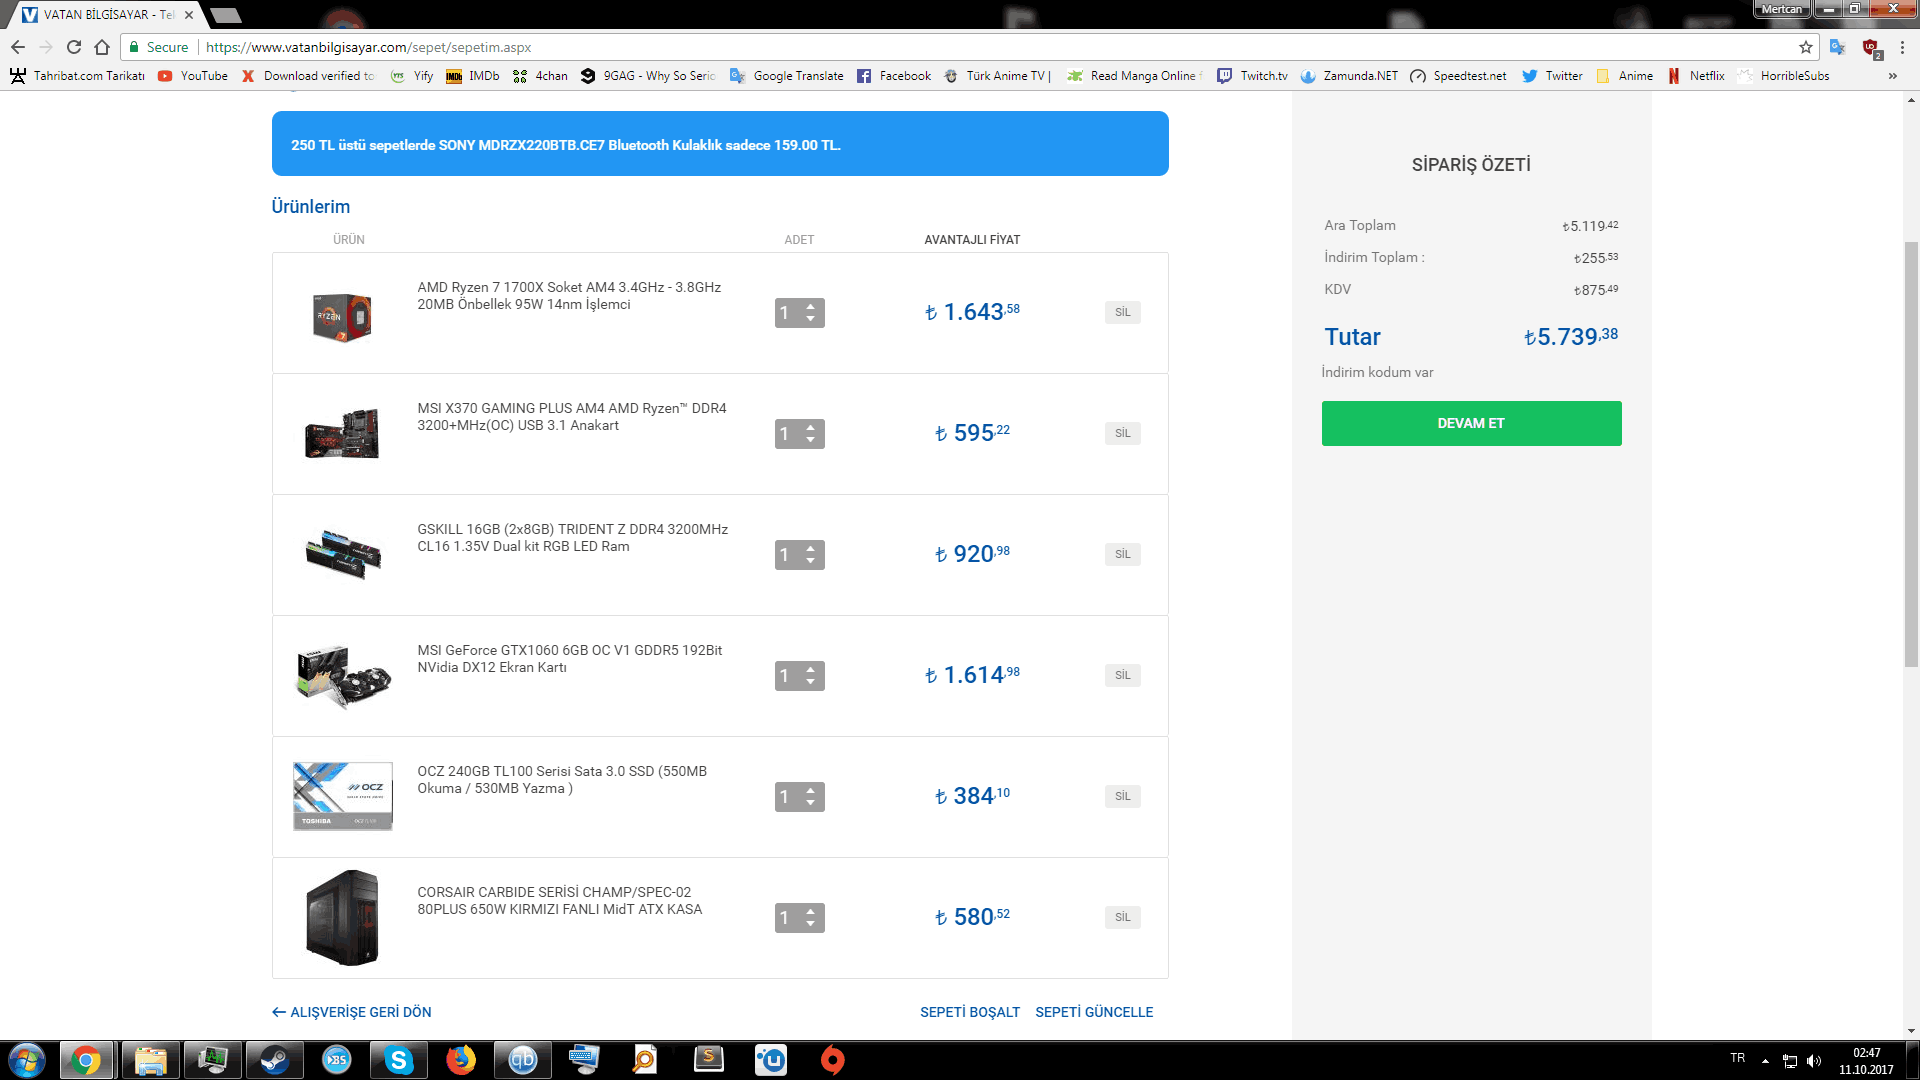
Task: Open Firefox from the taskbar
Action: coord(460,1060)
